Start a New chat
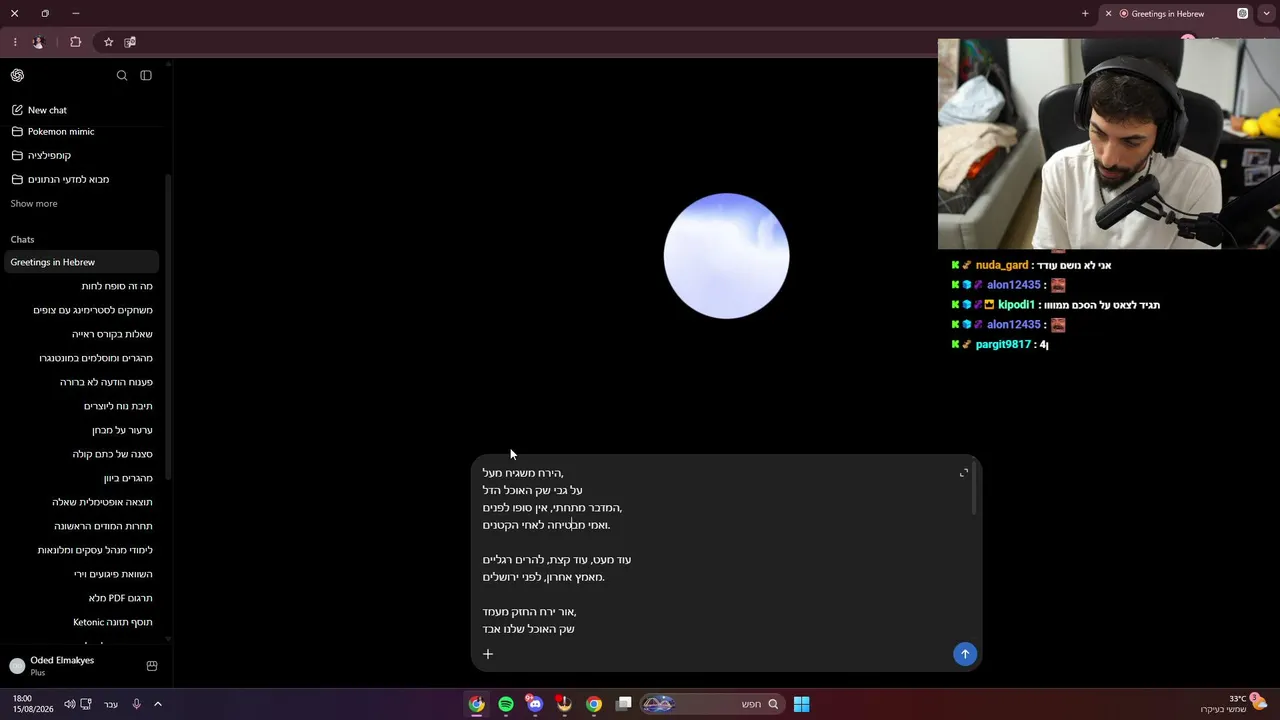Image resolution: width=1280 pixels, height=720 pixels. coord(80,110)
